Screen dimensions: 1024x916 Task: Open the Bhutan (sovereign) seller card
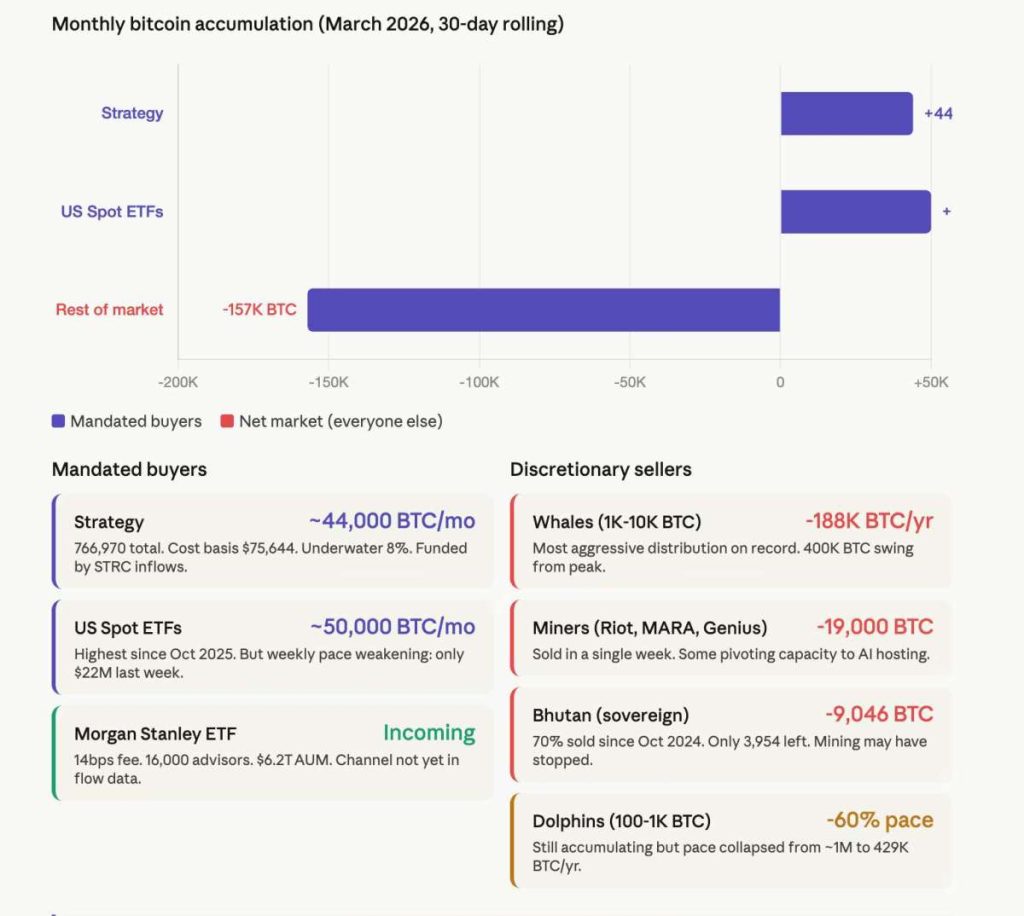click(x=731, y=734)
